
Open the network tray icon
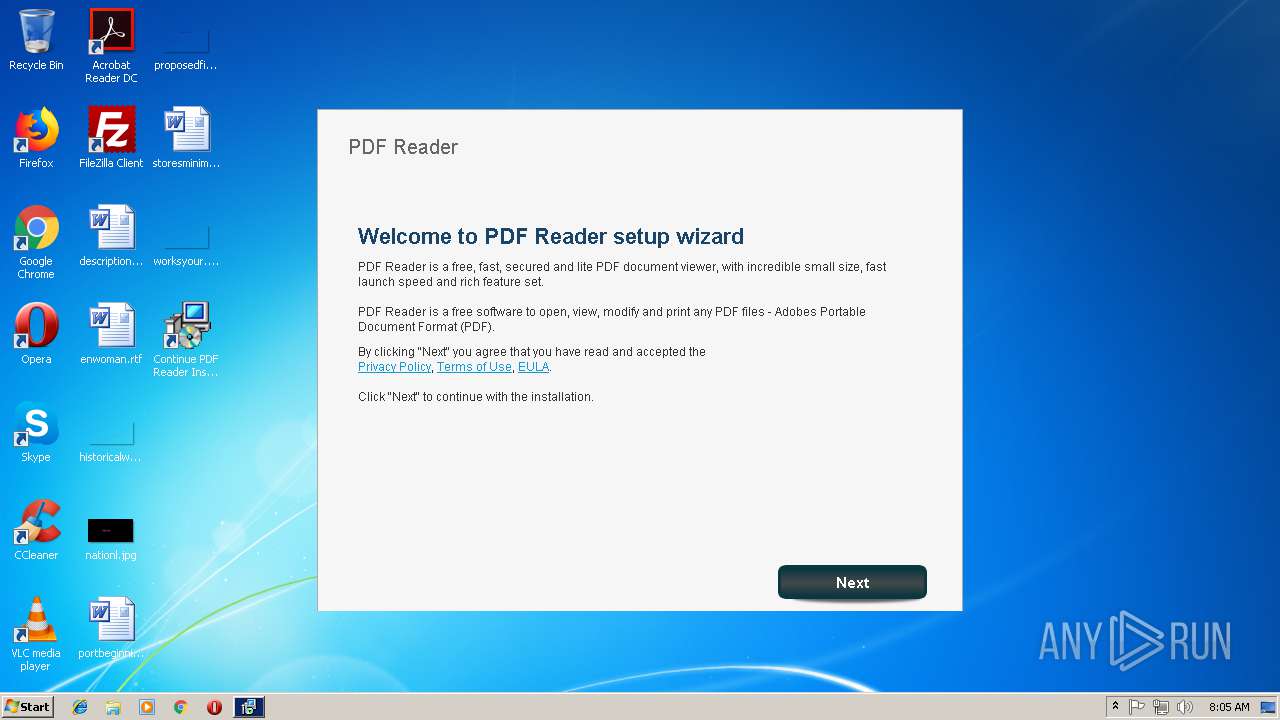1161,707
